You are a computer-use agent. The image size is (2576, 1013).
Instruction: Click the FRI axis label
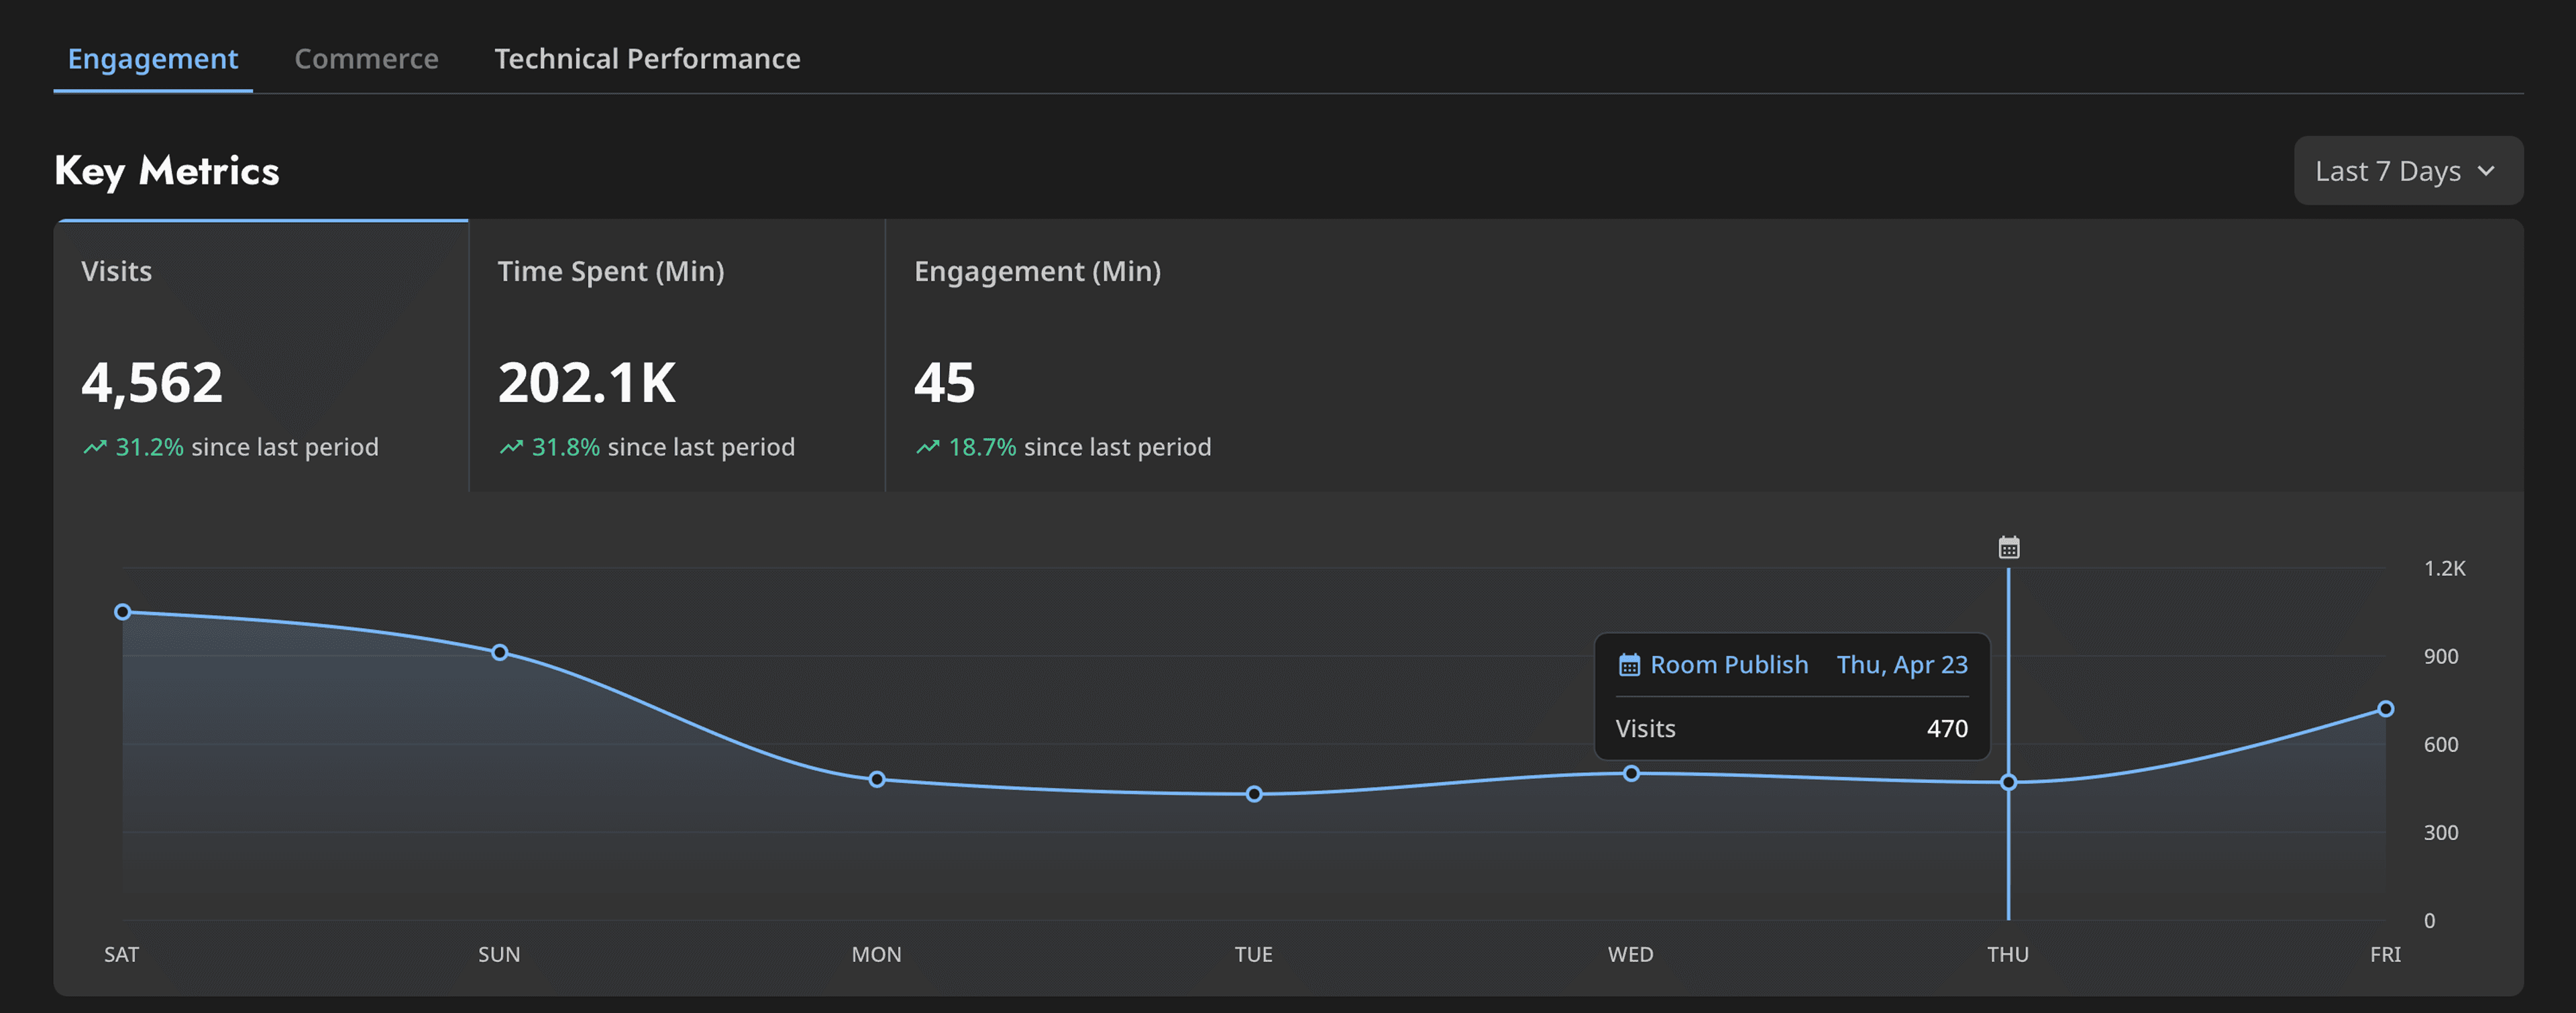click(2385, 955)
